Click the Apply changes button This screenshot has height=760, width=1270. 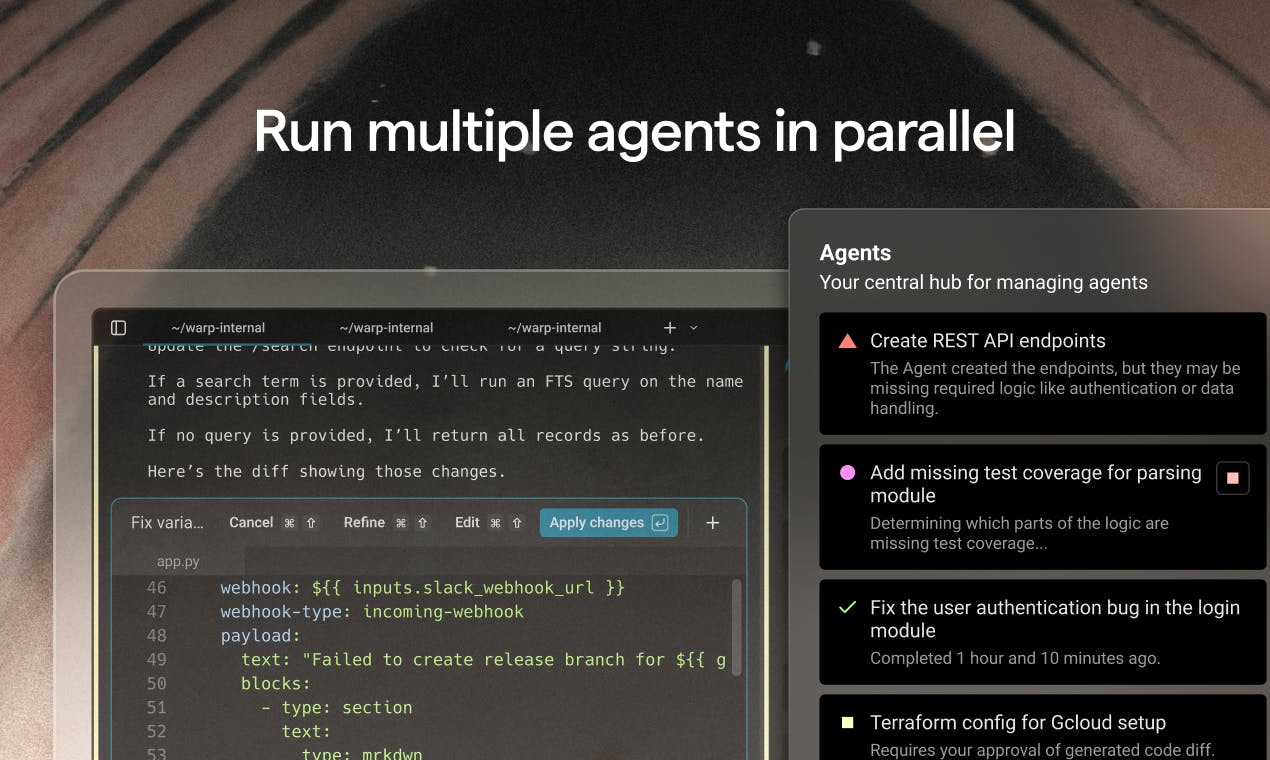[x=609, y=522]
